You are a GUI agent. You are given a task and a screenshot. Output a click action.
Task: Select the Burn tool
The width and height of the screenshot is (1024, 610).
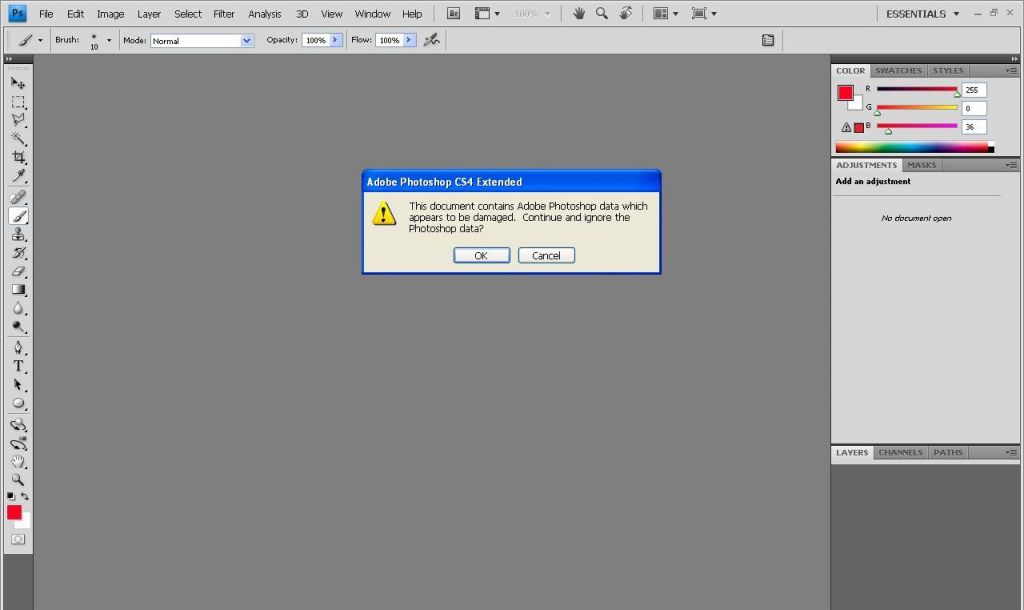click(18, 327)
